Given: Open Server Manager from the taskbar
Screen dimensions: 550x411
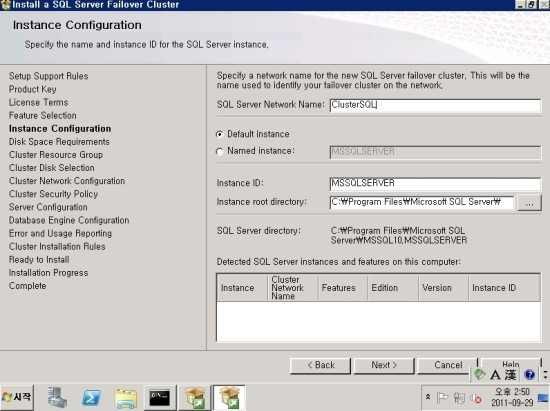Looking at the screenshot, I should click(57, 398).
